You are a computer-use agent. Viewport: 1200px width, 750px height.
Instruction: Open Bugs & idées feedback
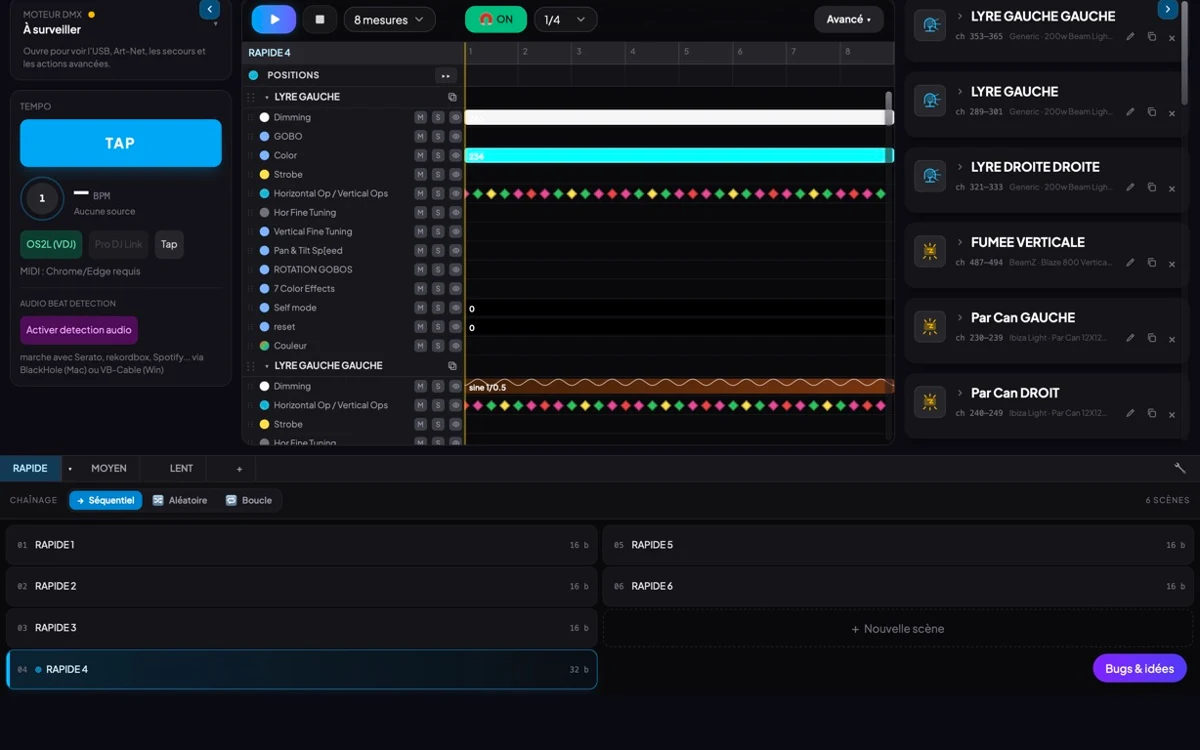(x=1140, y=668)
